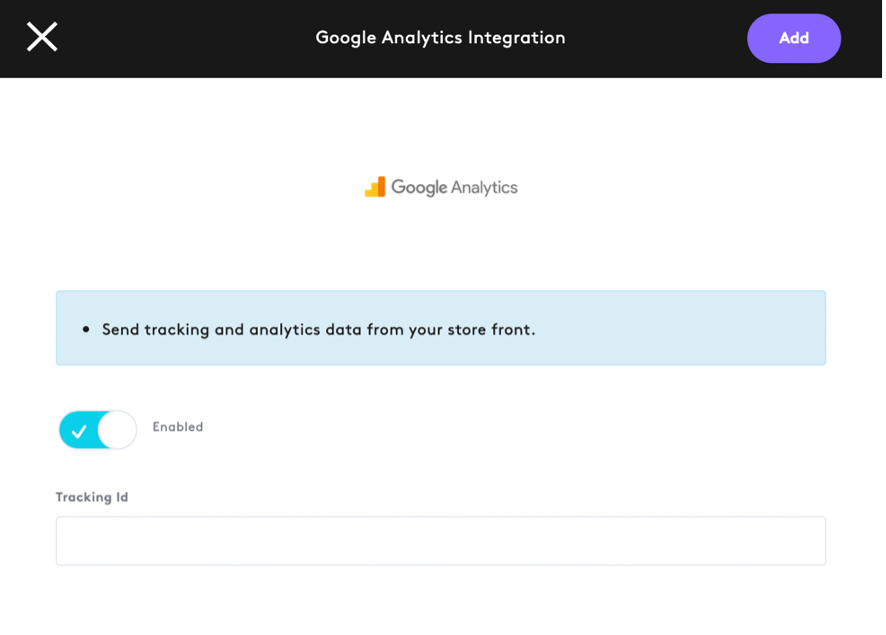Screen dimensions: 886x635
Task: Click the blue info banner
Action: click(441, 328)
